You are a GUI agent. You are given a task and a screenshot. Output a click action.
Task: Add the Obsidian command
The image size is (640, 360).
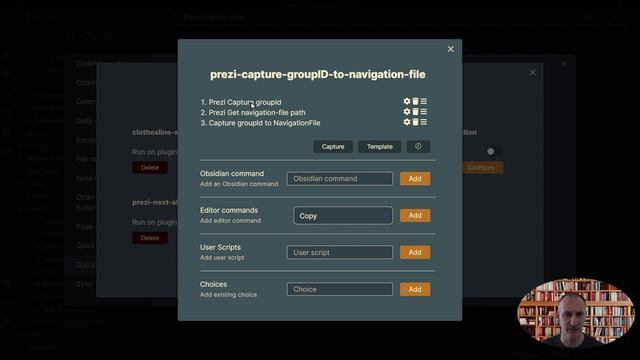point(415,179)
